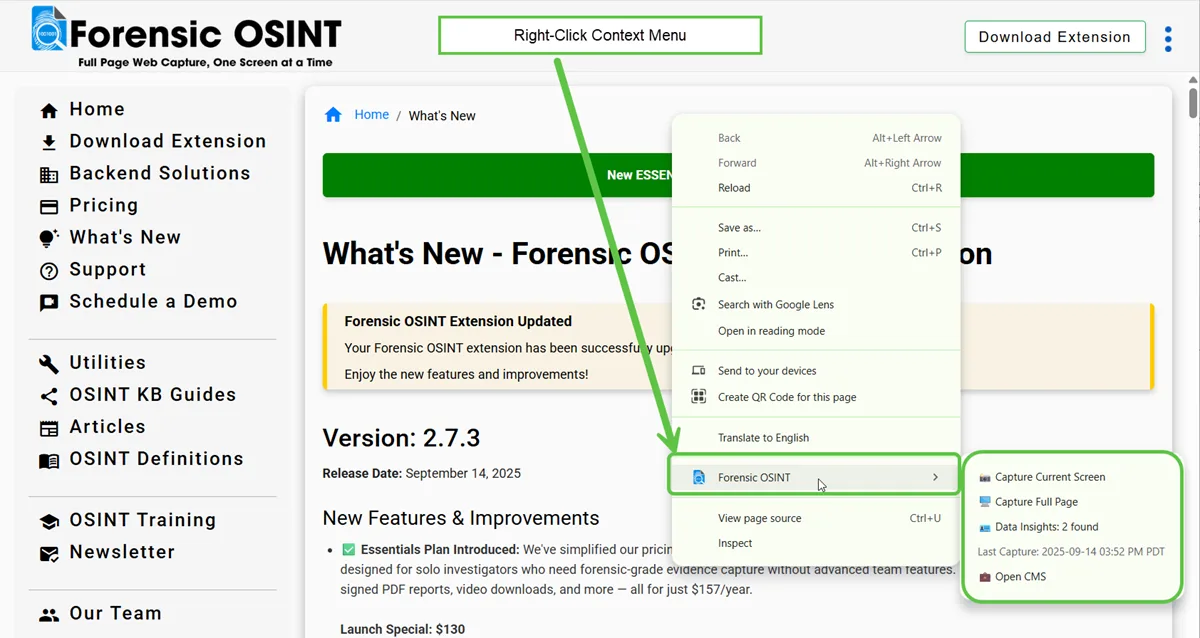The width and height of the screenshot is (1200, 638).
Task: Click the QR code icon in context menu
Action: point(699,397)
